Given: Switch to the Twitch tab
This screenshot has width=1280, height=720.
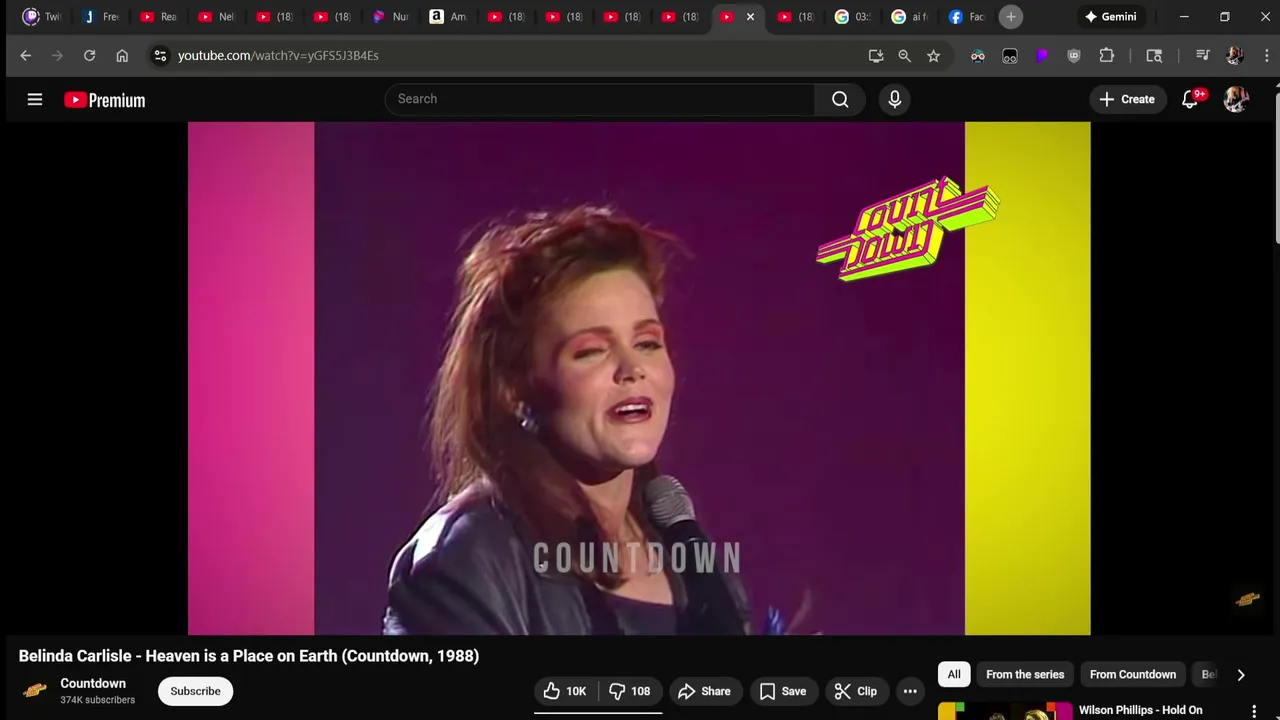Looking at the screenshot, I should 42,17.
